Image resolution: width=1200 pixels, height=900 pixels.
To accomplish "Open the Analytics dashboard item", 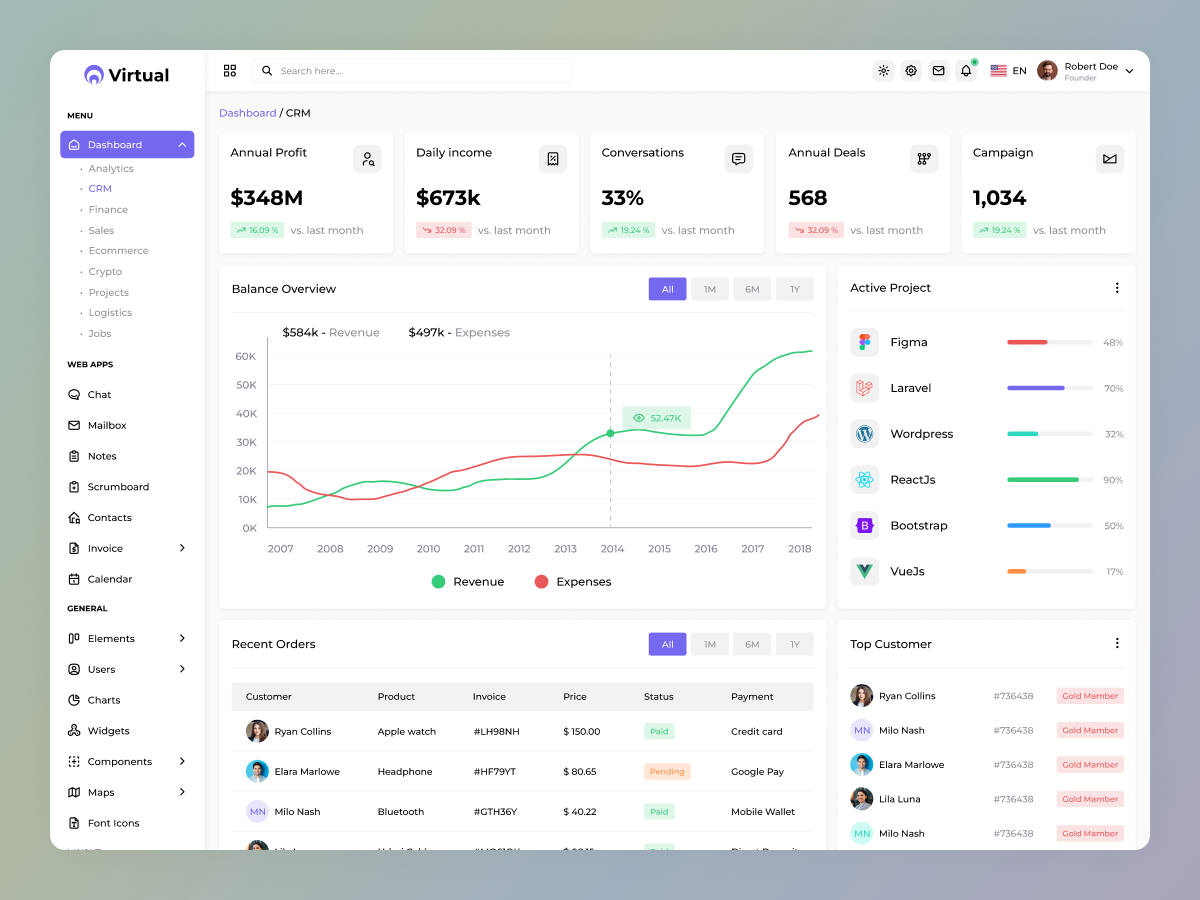I will [x=113, y=168].
